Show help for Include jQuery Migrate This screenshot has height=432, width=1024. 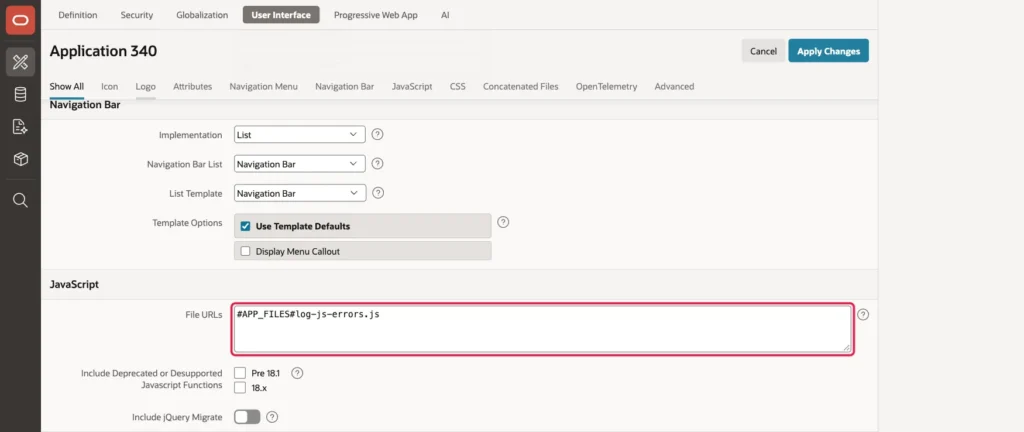tap(272, 417)
